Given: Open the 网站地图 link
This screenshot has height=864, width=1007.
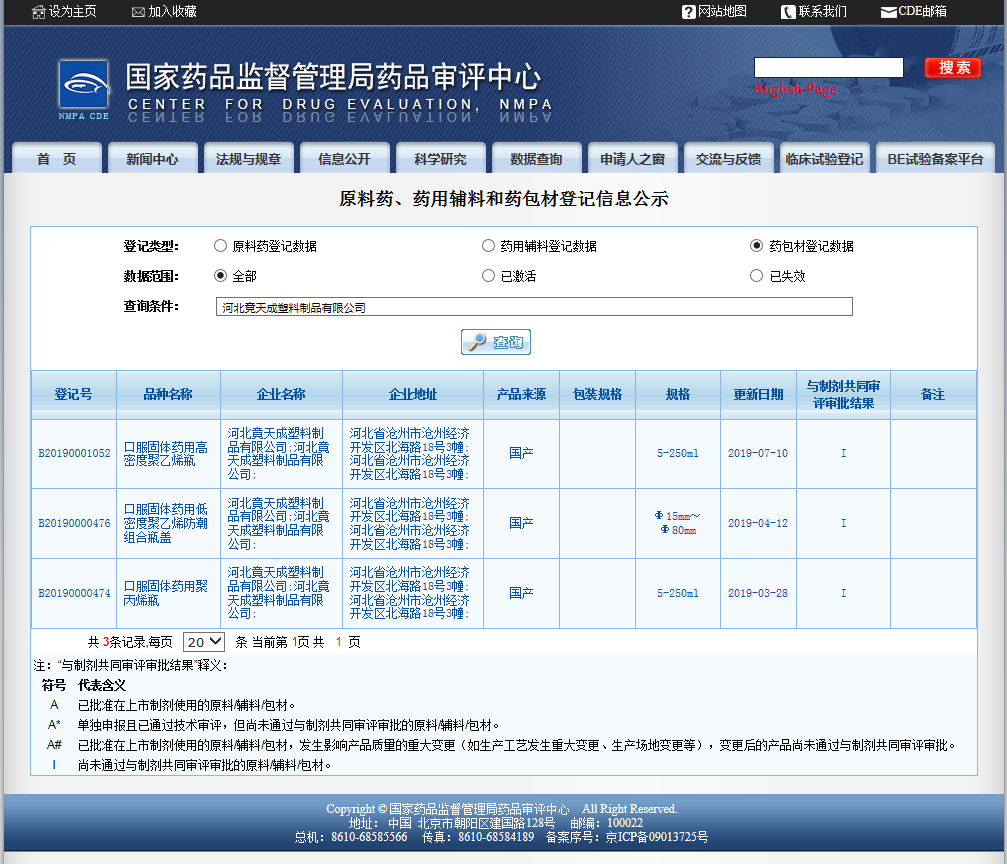Looking at the screenshot, I should coord(722,12).
